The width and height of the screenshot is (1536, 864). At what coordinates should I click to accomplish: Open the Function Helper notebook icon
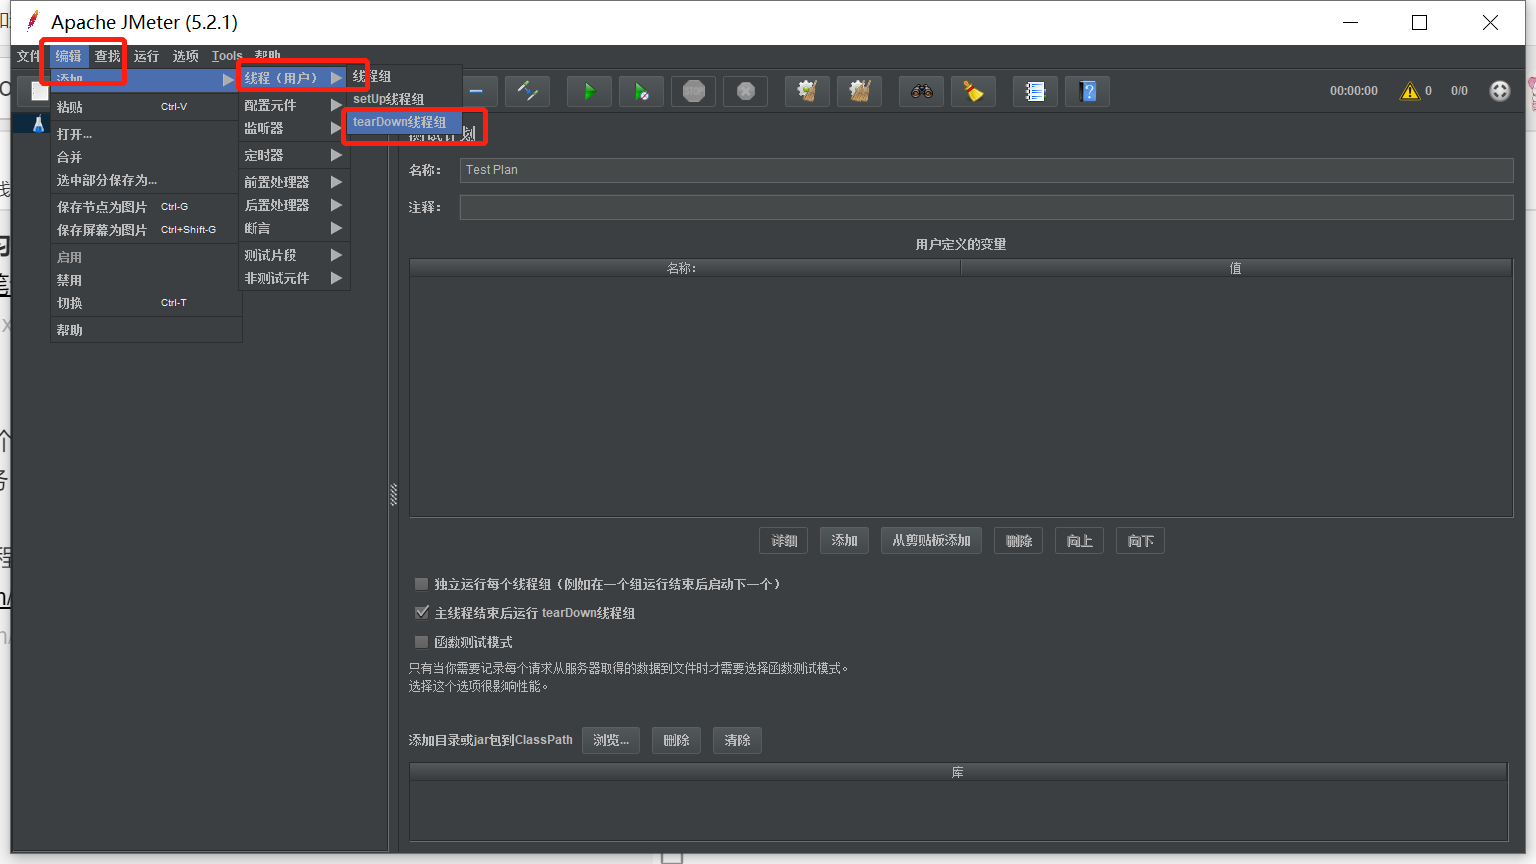tap(1035, 92)
